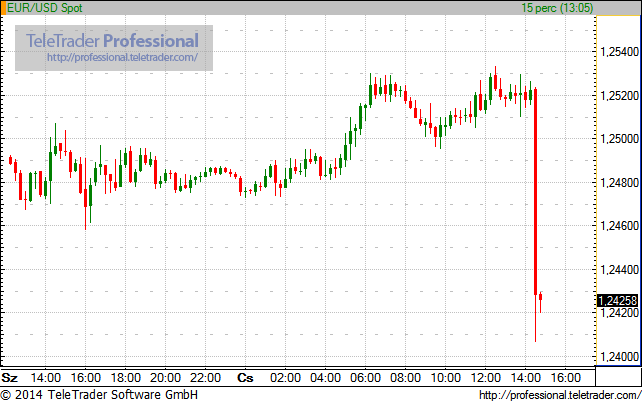Screen dimensions: 642x404
Task: Click the 02:00 time axis label
Action: [x=285, y=377]
